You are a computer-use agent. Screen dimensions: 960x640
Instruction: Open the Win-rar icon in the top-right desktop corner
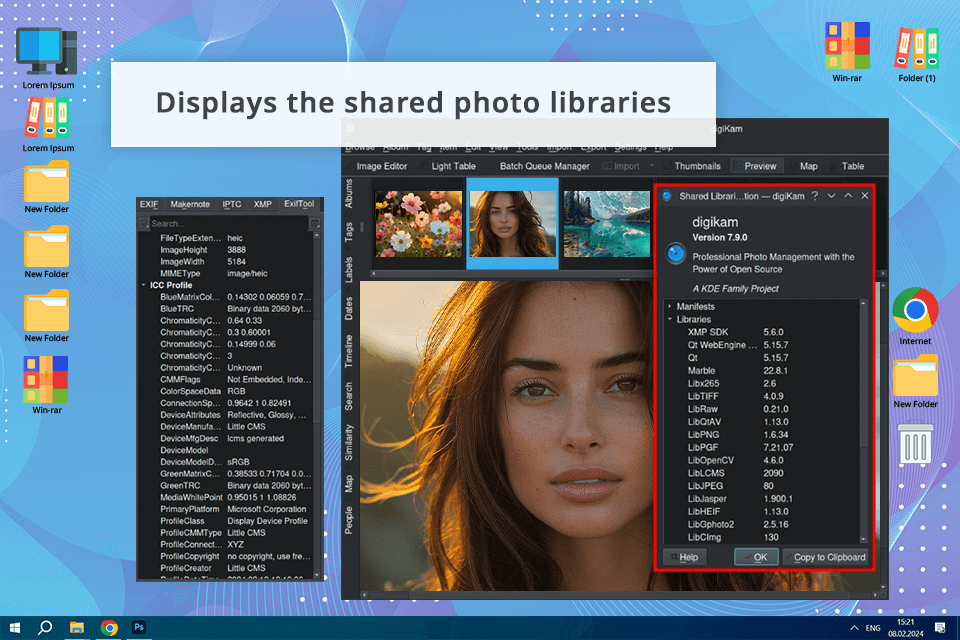(847, 53)
